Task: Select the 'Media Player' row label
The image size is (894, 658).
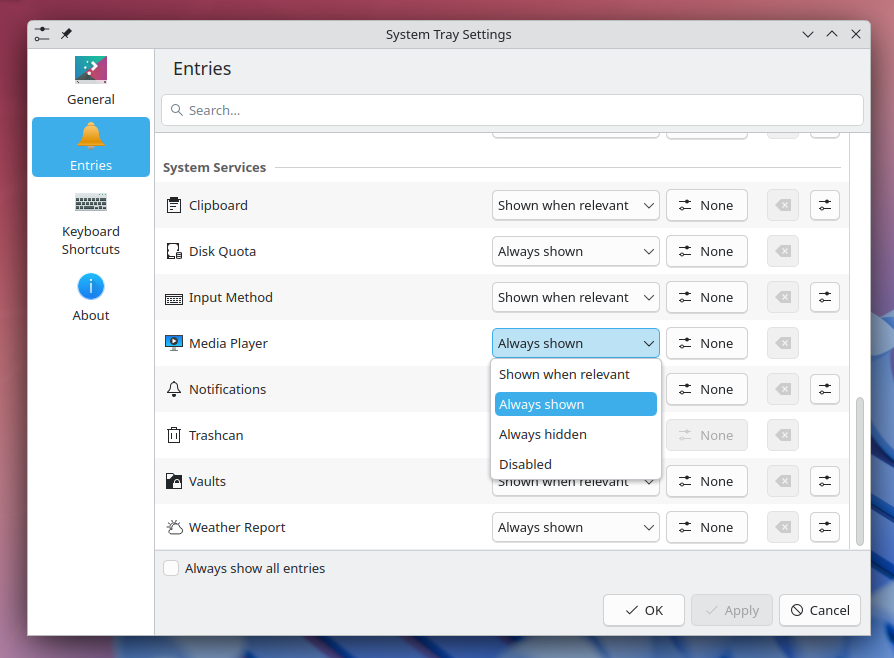Action: click(228, 343)
